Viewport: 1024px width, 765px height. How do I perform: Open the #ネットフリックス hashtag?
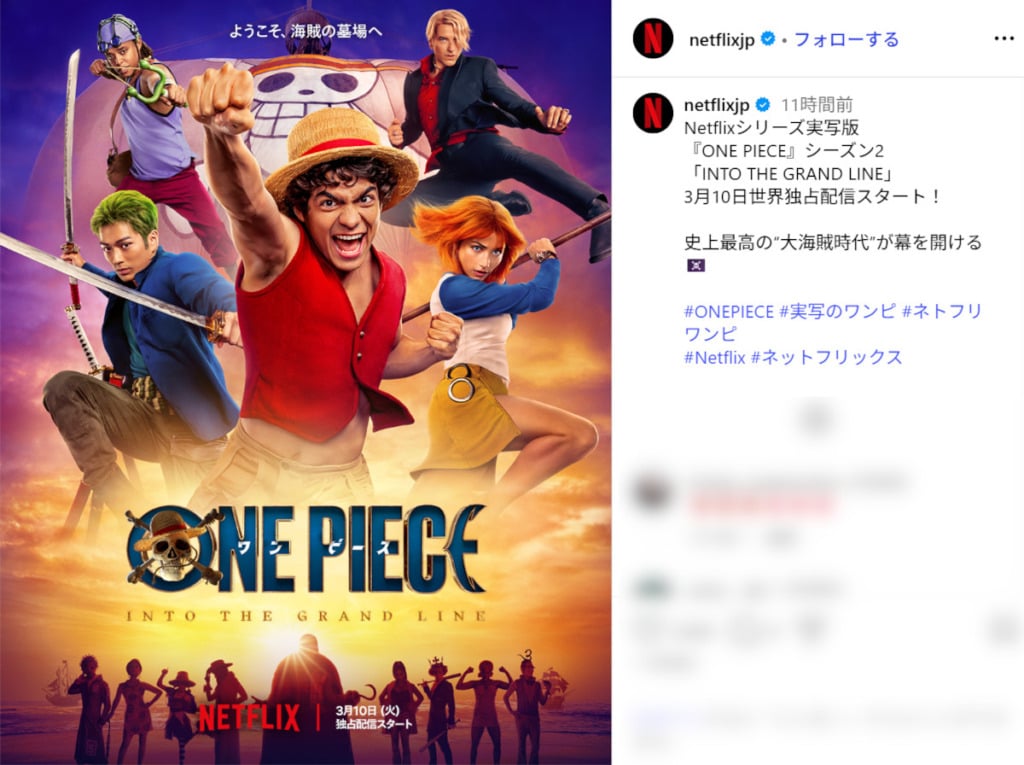tap(827, 357)
